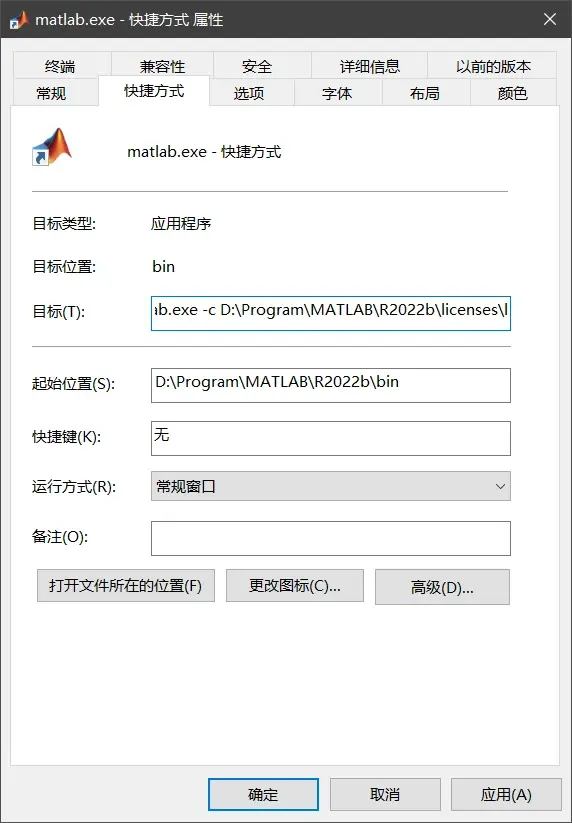Select the 选项 tab

pyautogui.click(x=249, y=93)
